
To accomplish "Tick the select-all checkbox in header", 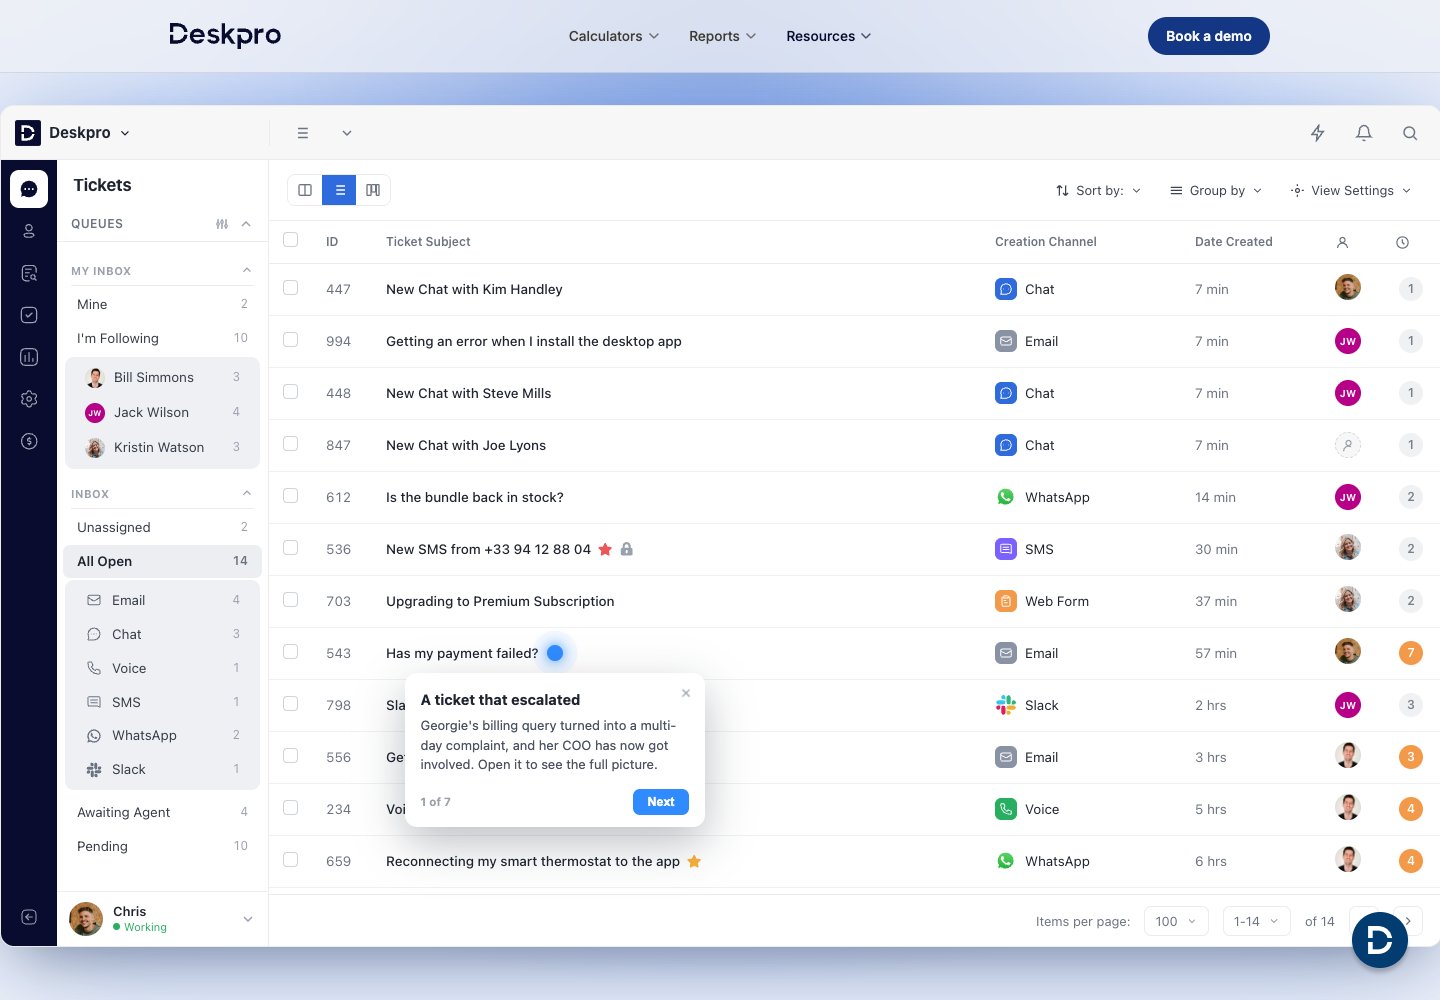I will pyautogui.click(x=291, y=240).
